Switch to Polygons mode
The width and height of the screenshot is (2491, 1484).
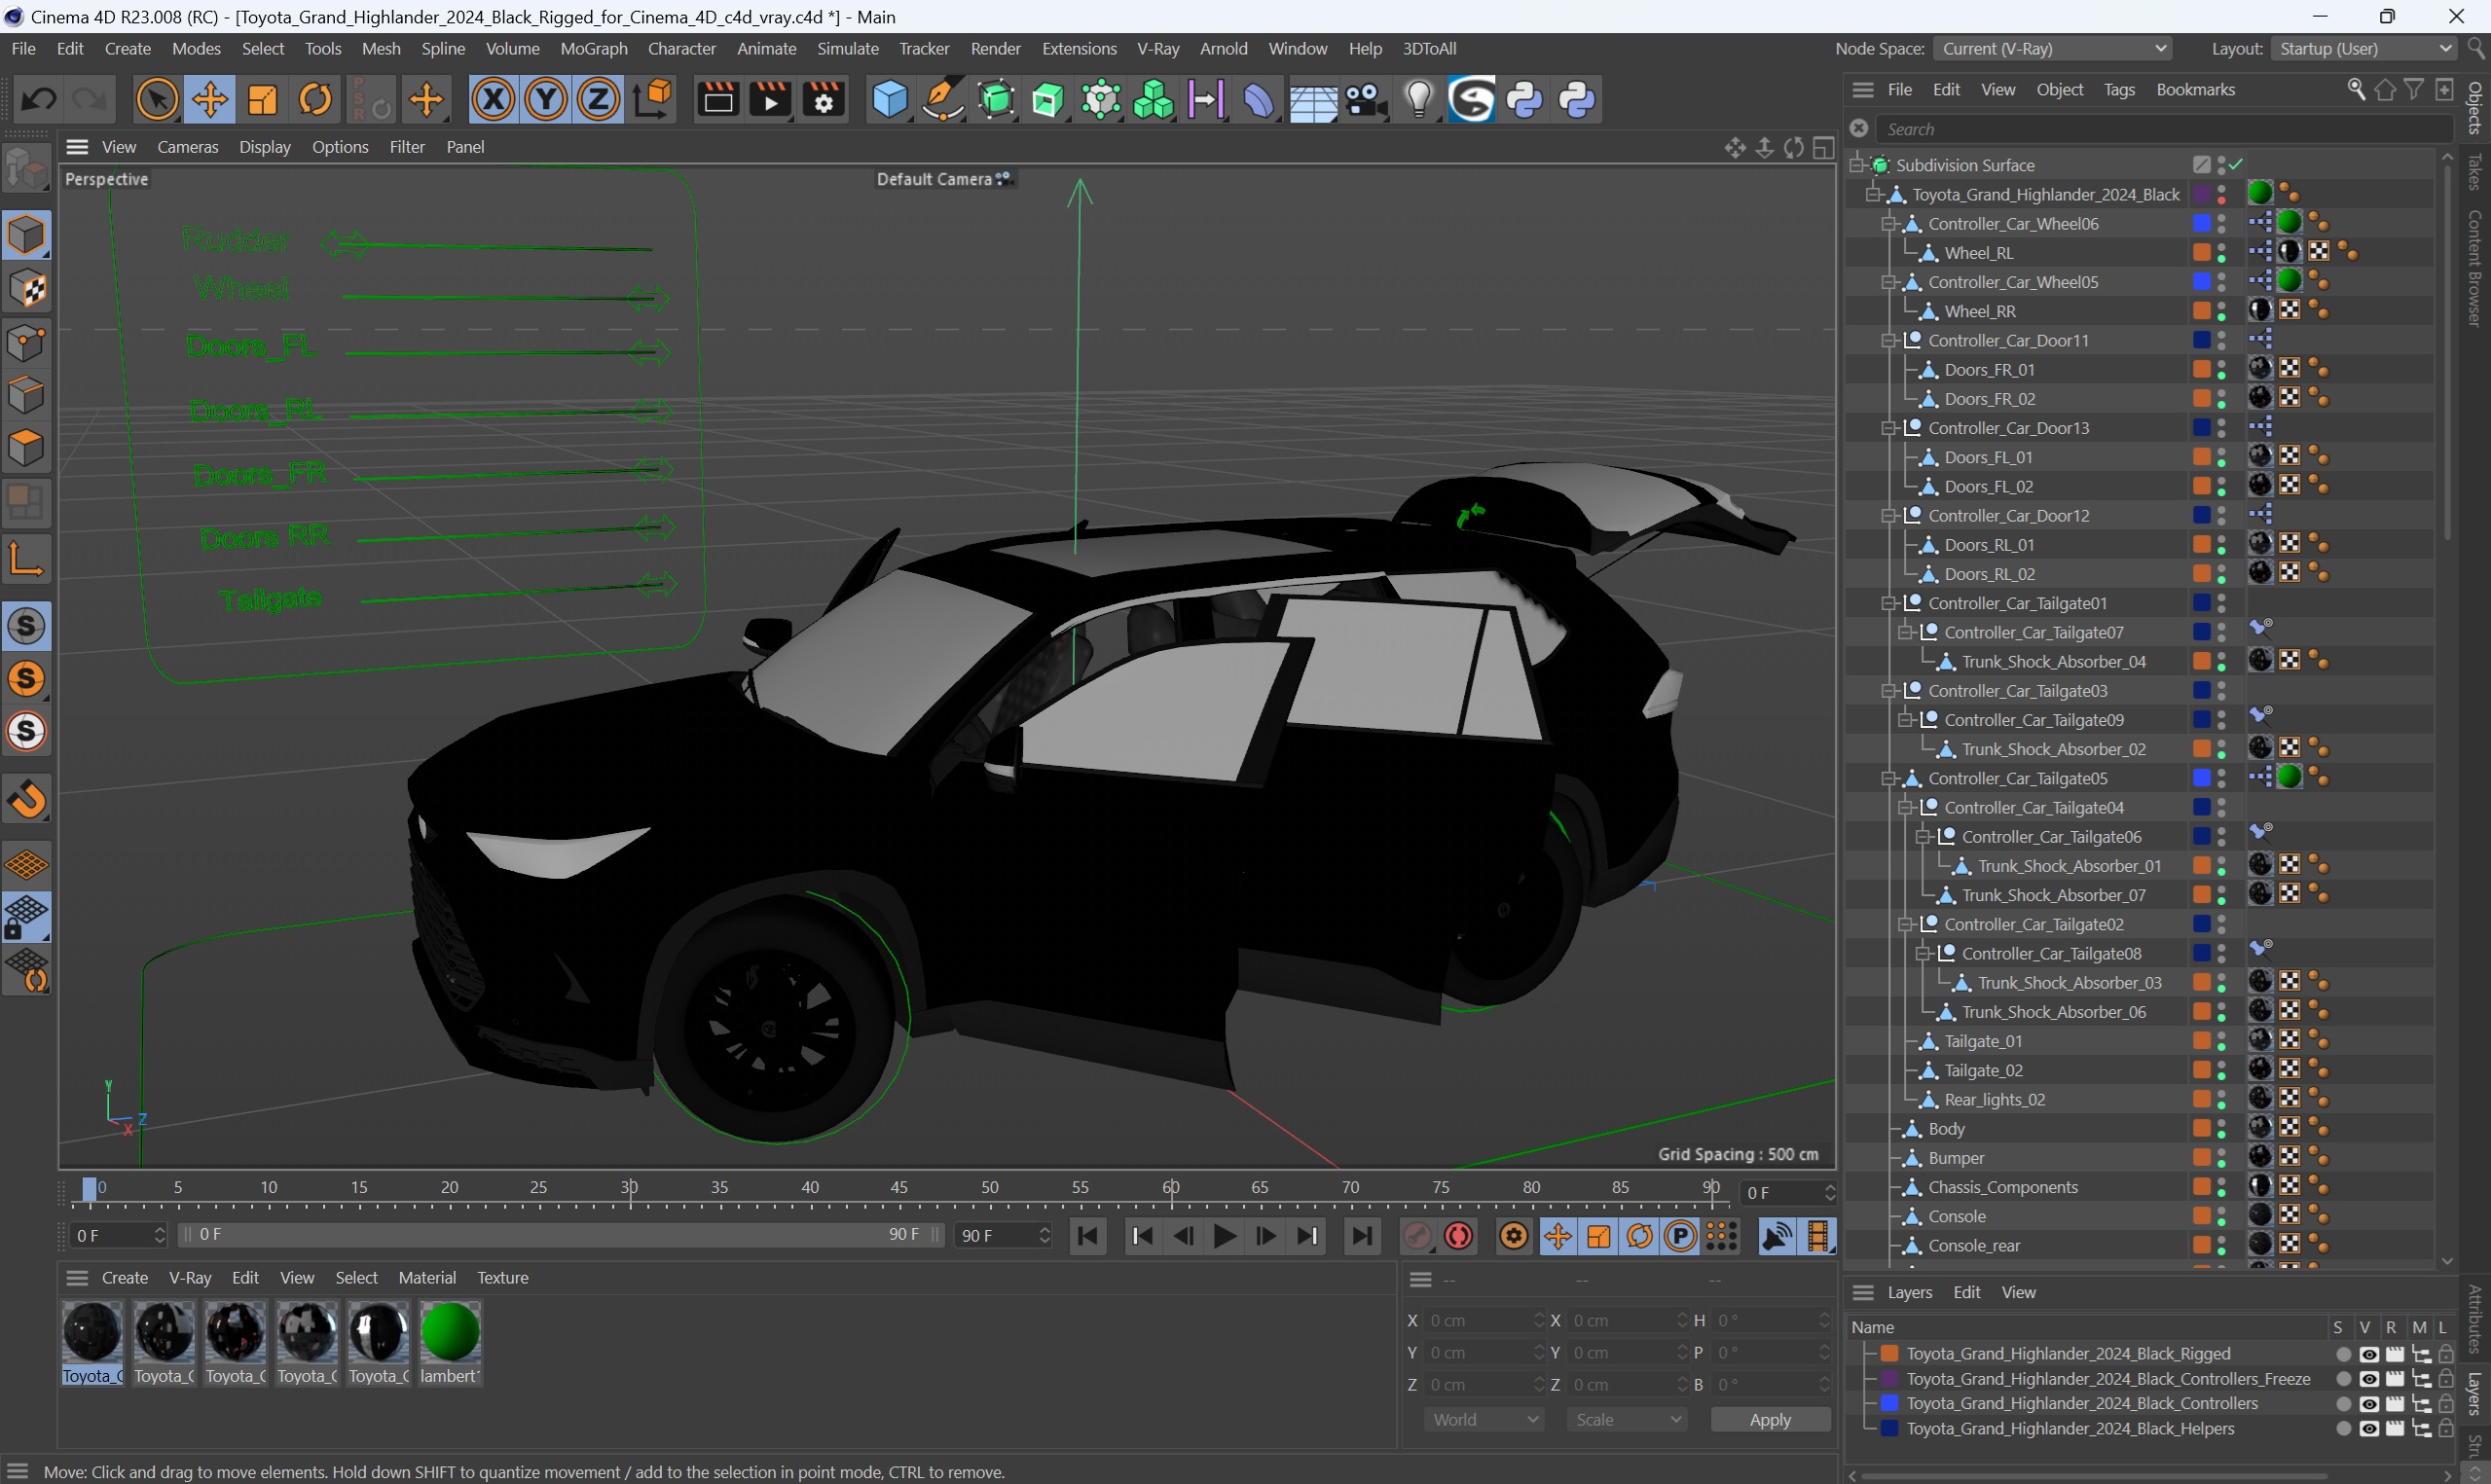pyautogui.click(x=27, y=448)
